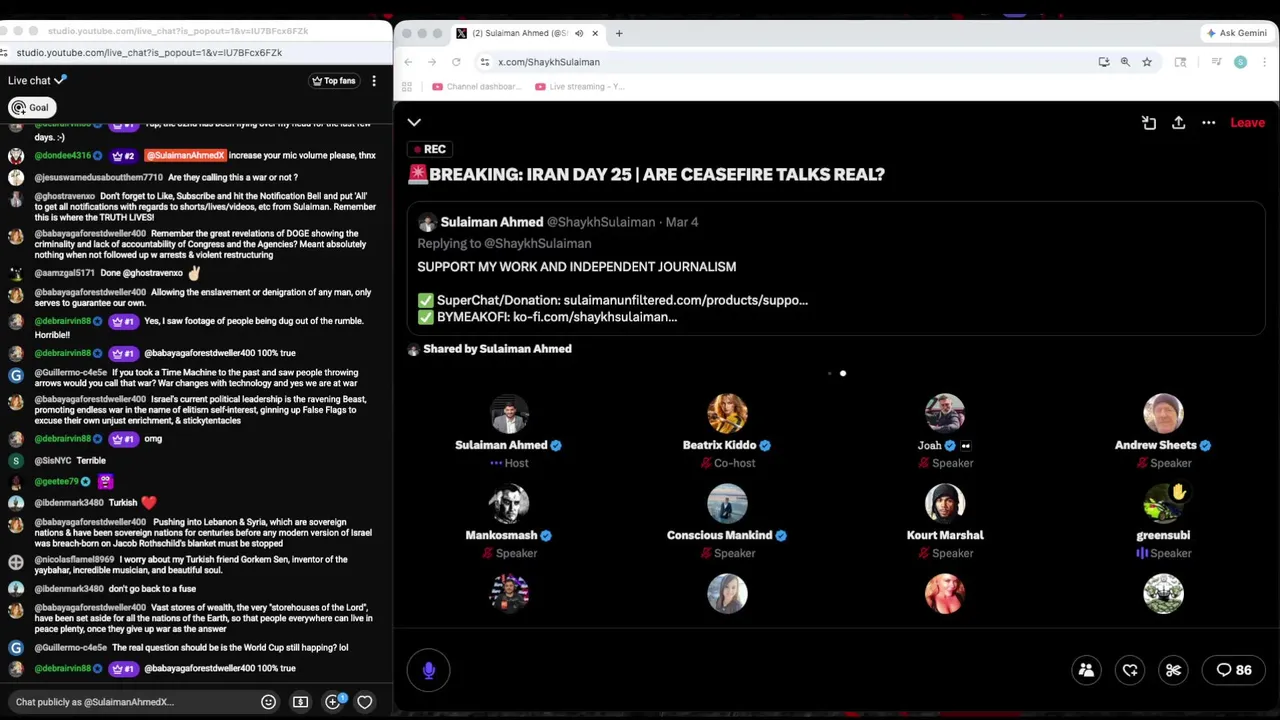Viewport: 1280px width, 720px height.
Task: Open Joah speaker avatar
Action: pos(945,414)
